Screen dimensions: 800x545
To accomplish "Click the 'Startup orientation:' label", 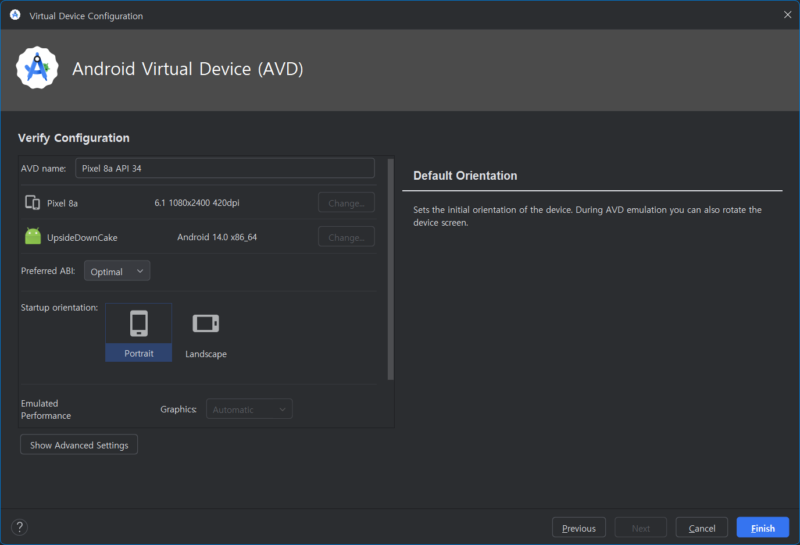I will [x=59, y=307].
